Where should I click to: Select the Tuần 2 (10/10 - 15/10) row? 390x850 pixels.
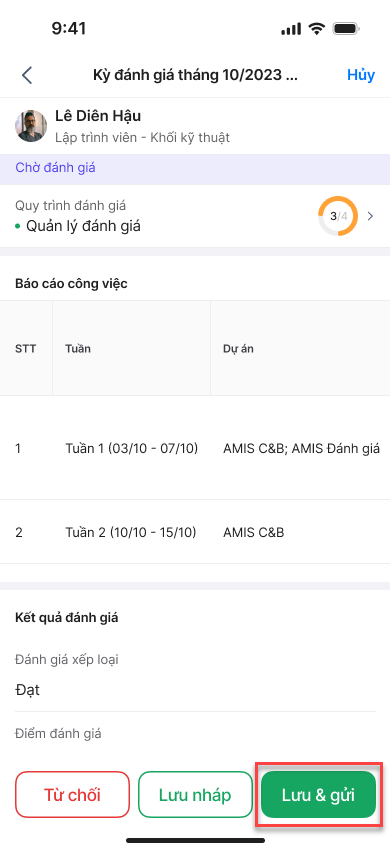[x=195, y=532]
